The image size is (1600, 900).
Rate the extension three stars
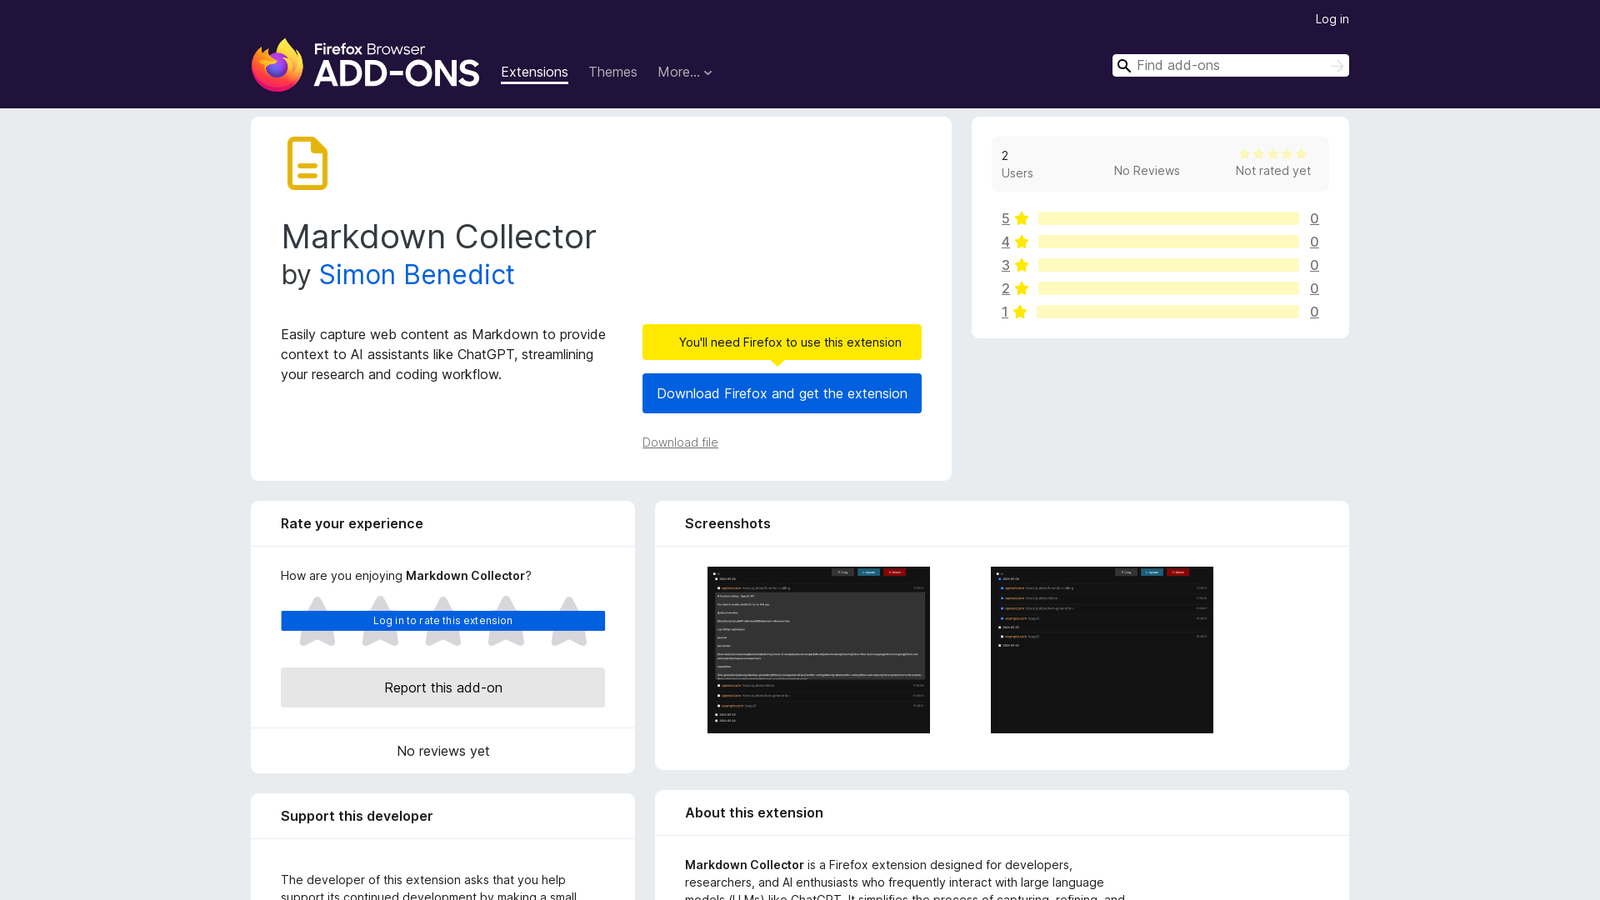443,621
